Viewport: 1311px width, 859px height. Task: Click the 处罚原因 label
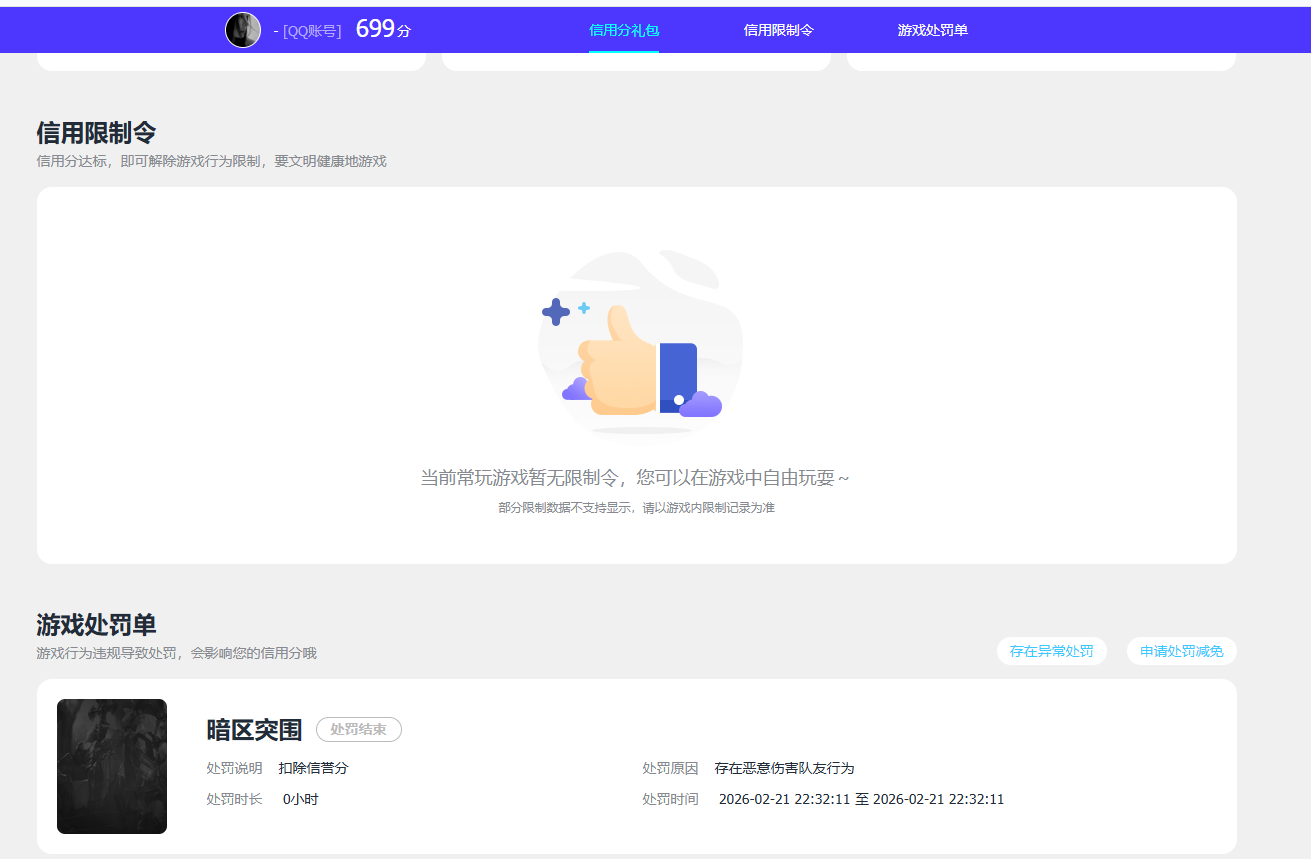[670, 768]
